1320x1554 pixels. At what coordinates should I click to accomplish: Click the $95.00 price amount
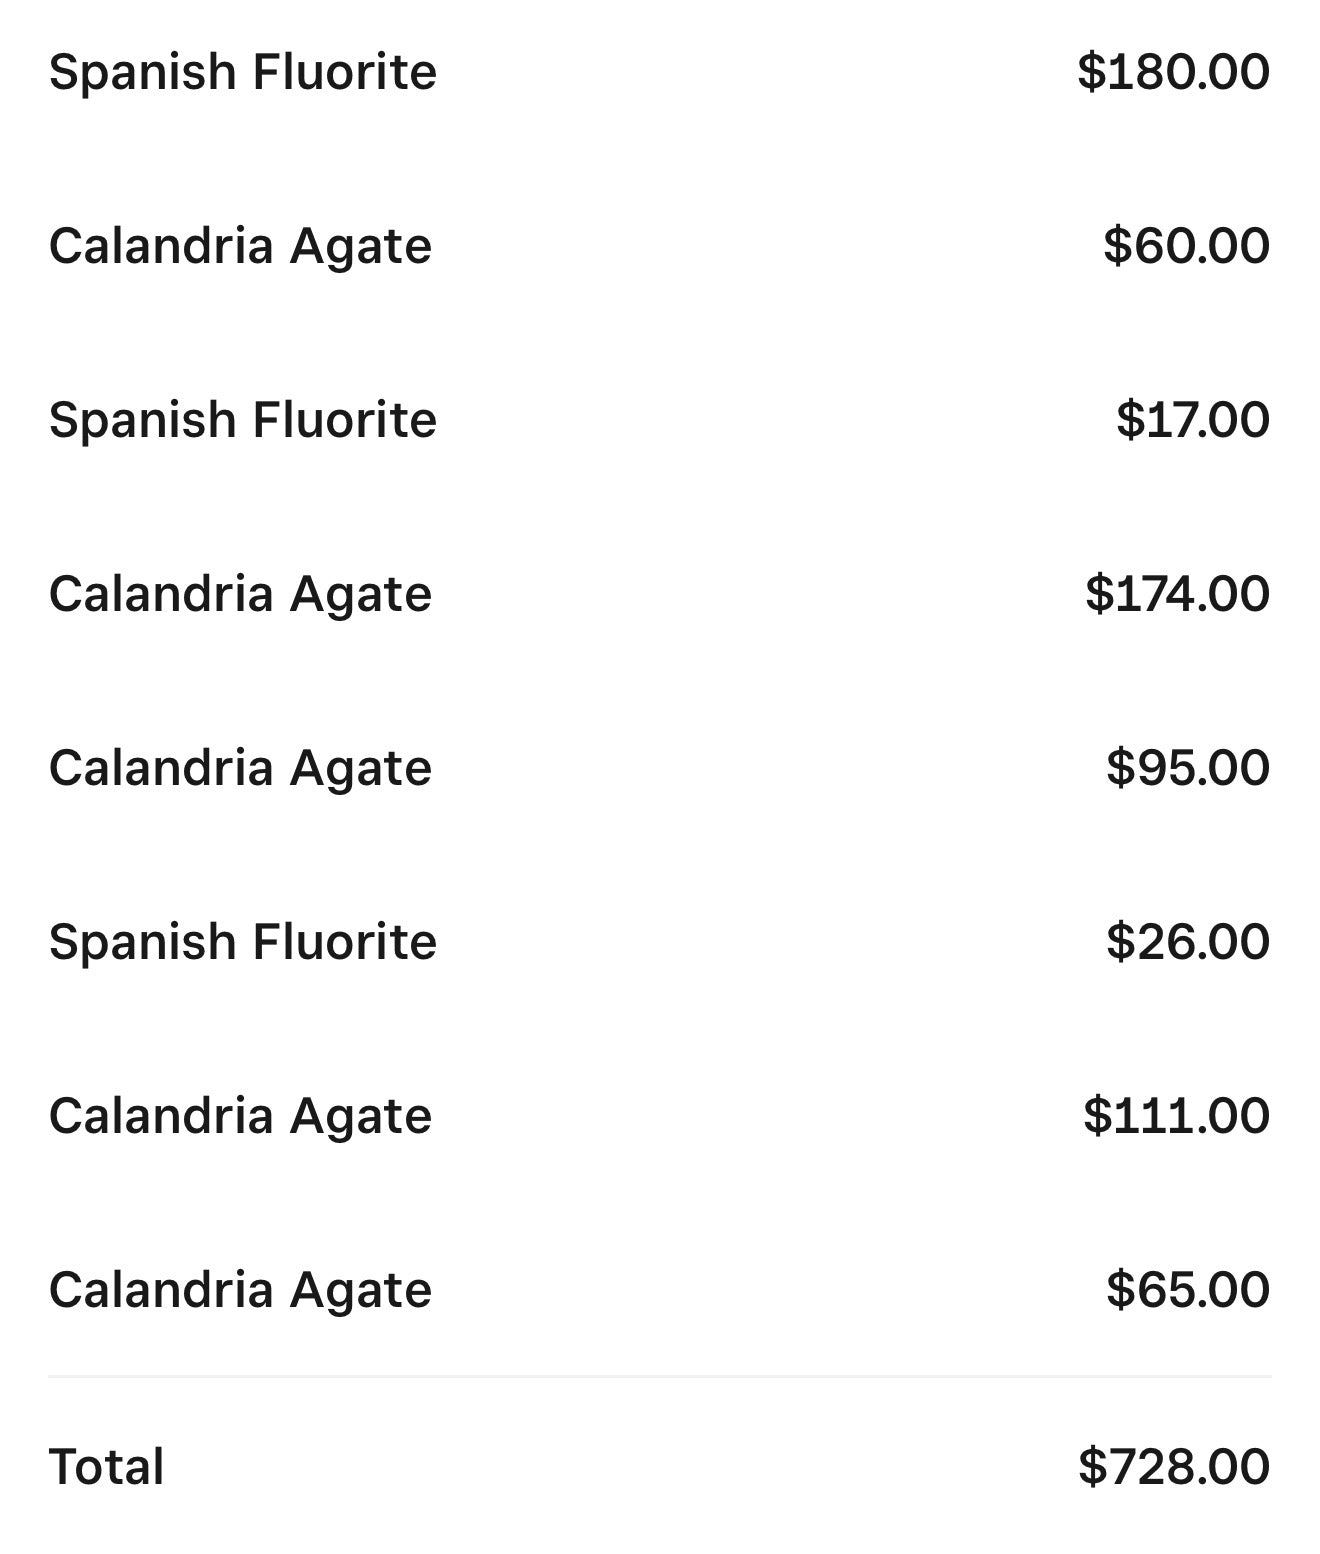pos(1187,768)
